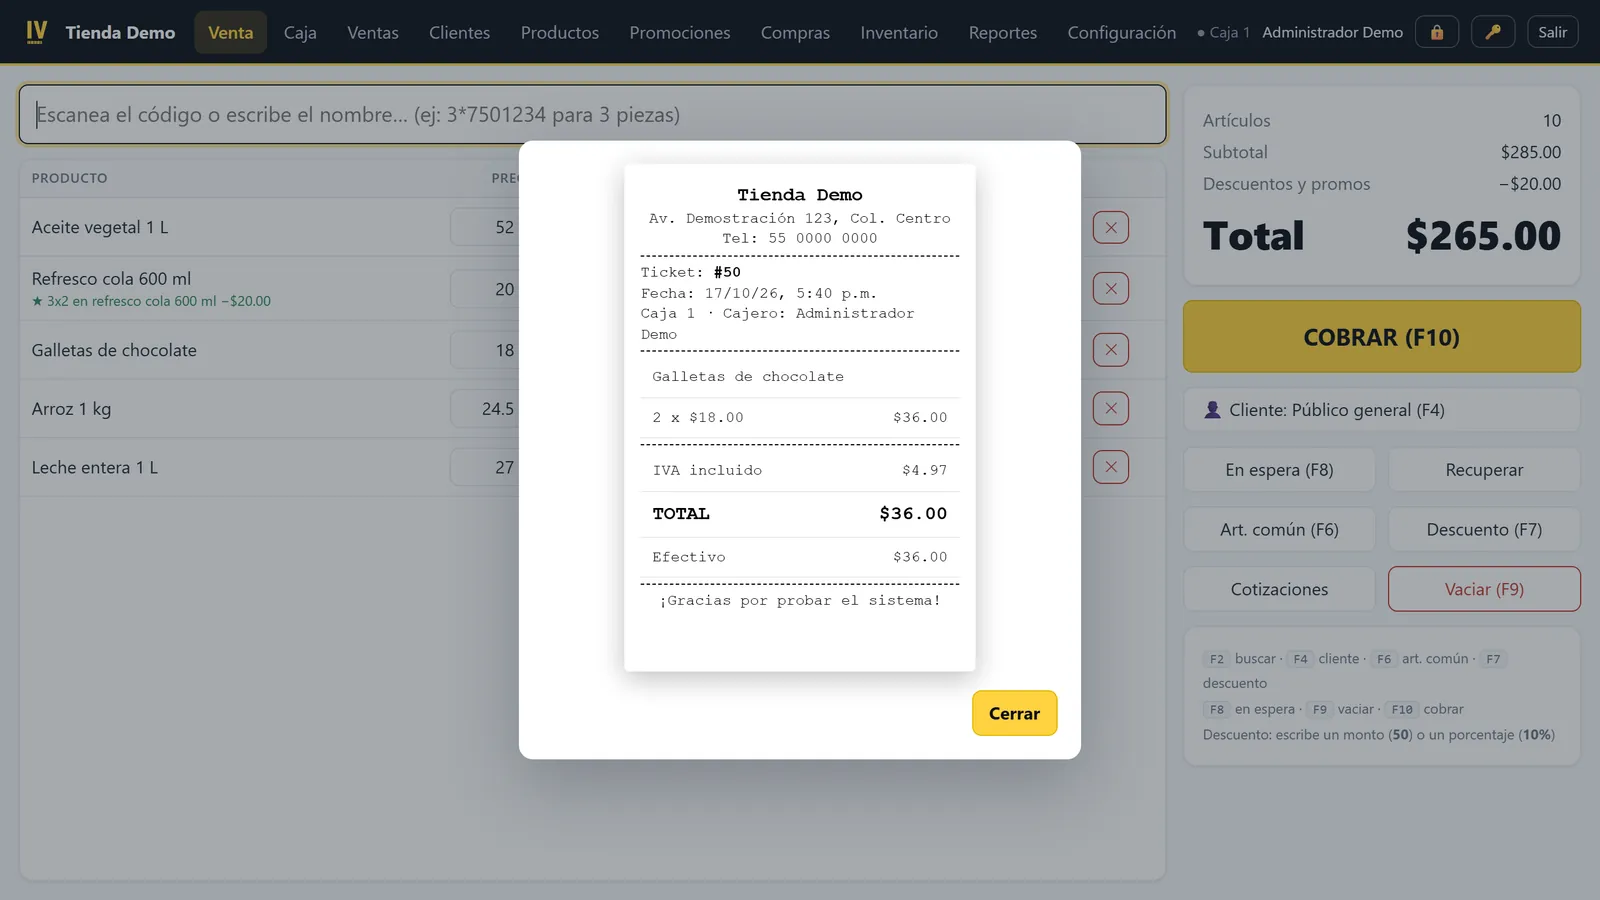Remove the Aceite vegetal 1 L row
This screenshot has width=1600, height=900.
coord(1111,228)
